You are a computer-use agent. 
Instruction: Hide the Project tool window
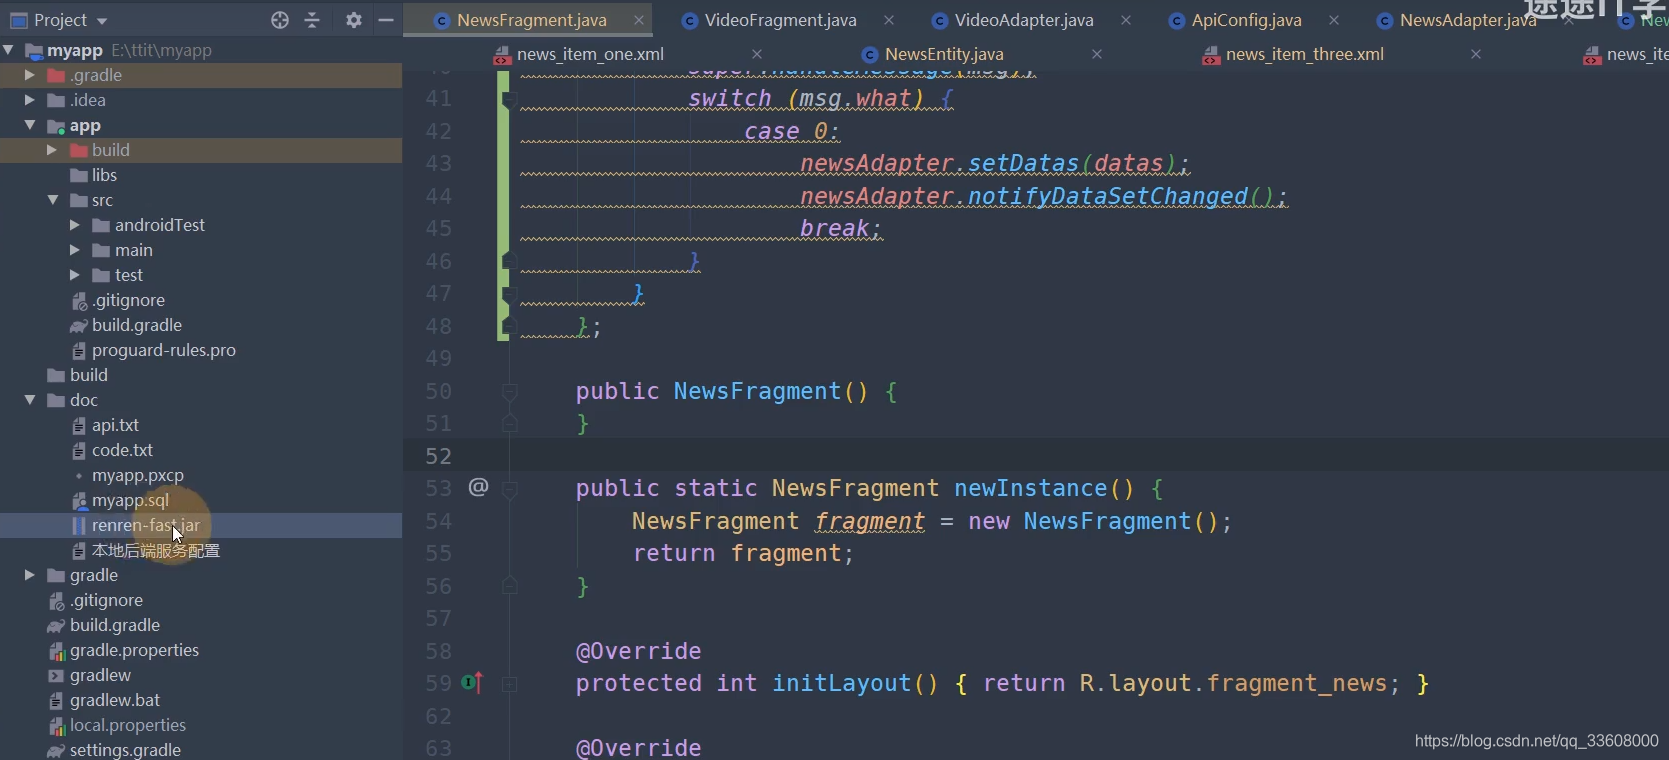point(386,20)
